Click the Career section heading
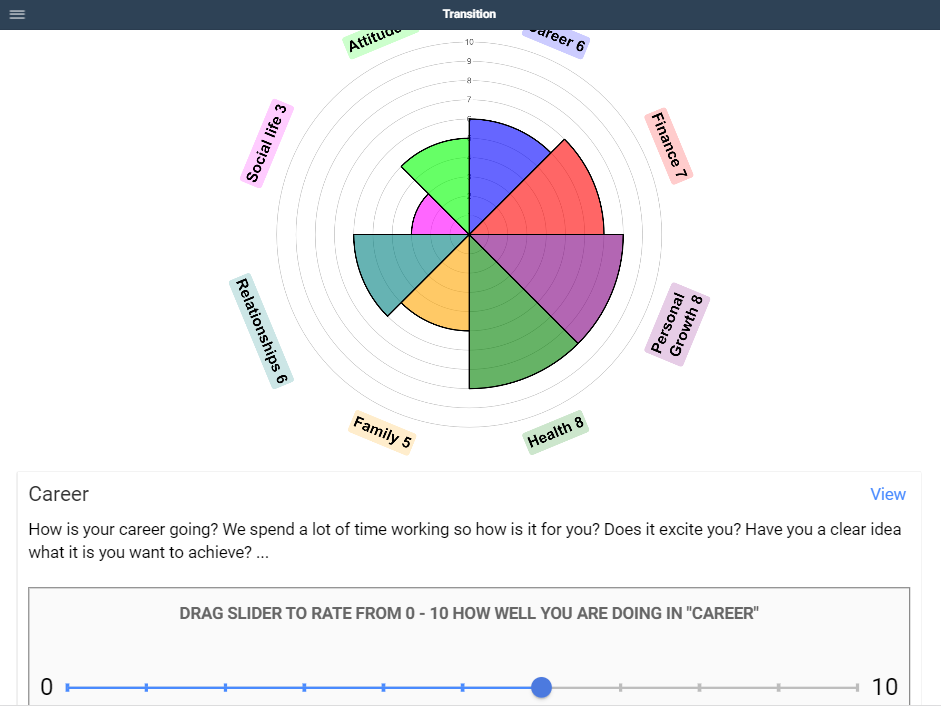The image size is (941, 706). (59, 494)
